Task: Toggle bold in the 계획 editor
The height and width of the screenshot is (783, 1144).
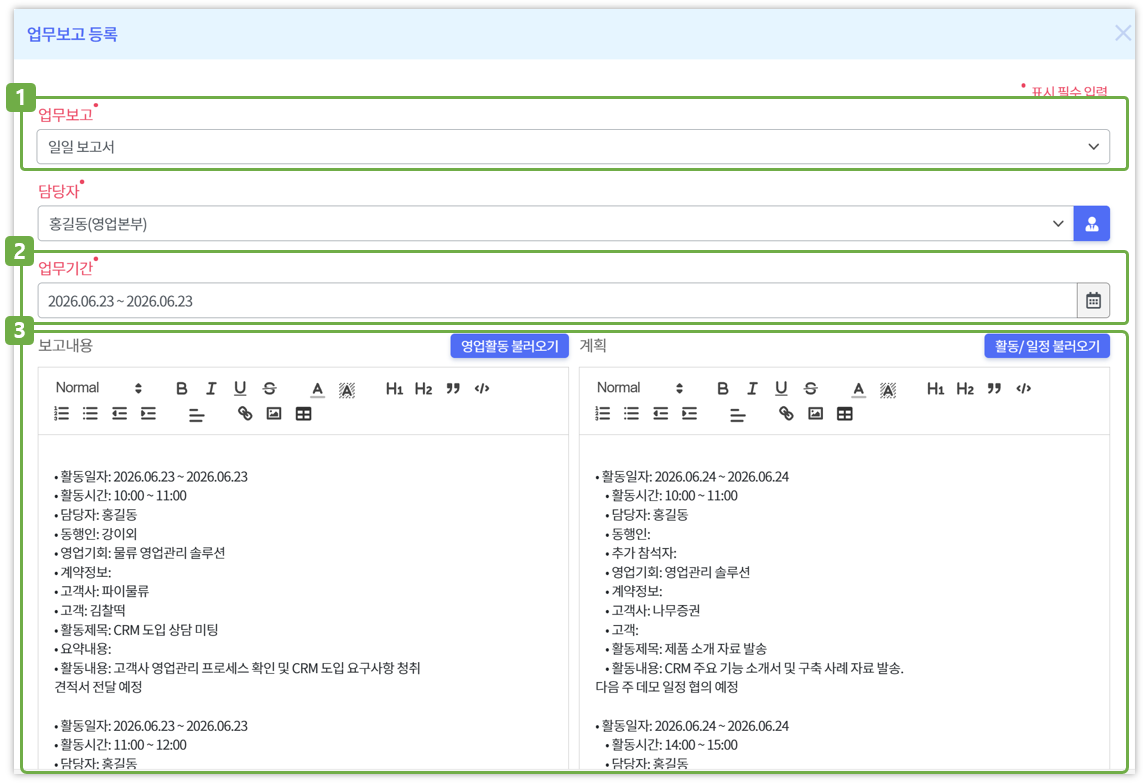Action: pyautogui.click(x=722, y=388)
